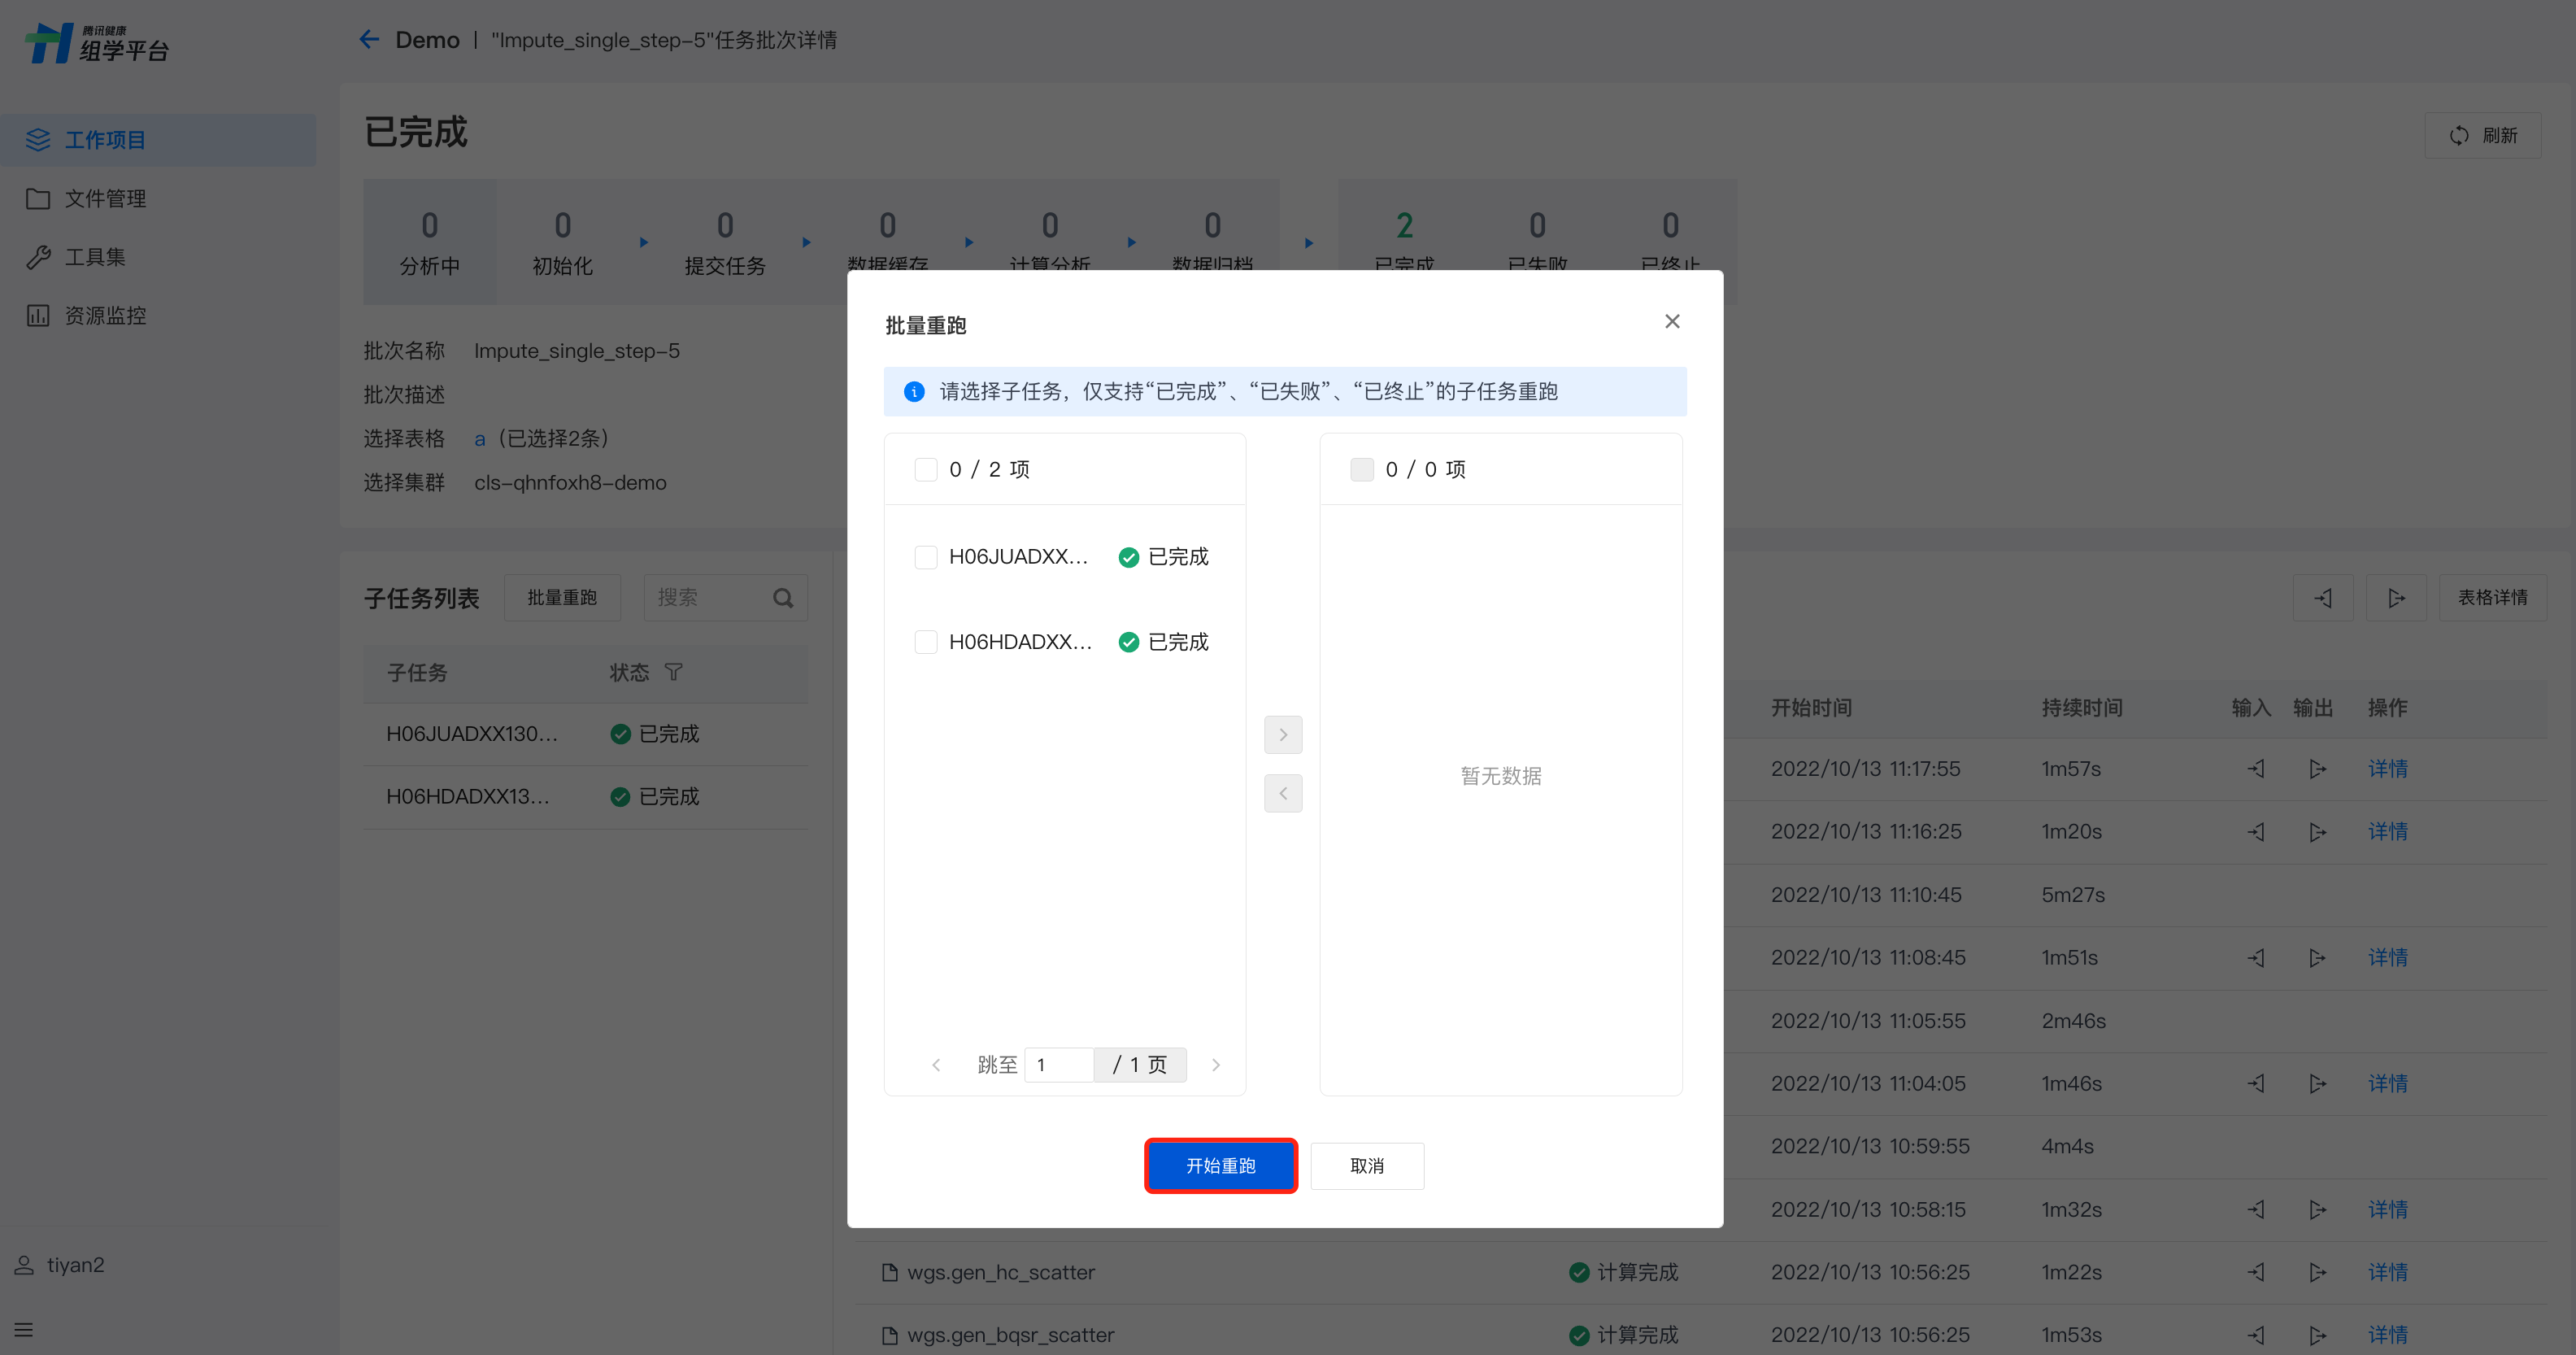Click the refresh icon button 刷新
This screenshot has width=2576, height=1355.
[x=2482, y=135]
